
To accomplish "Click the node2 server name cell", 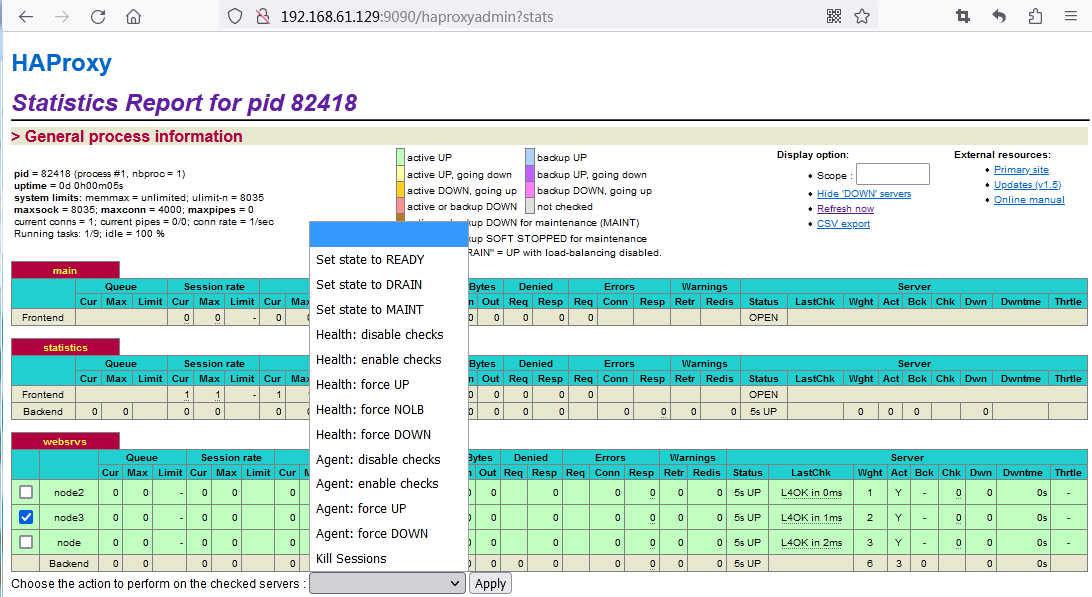I will [69, 493].
